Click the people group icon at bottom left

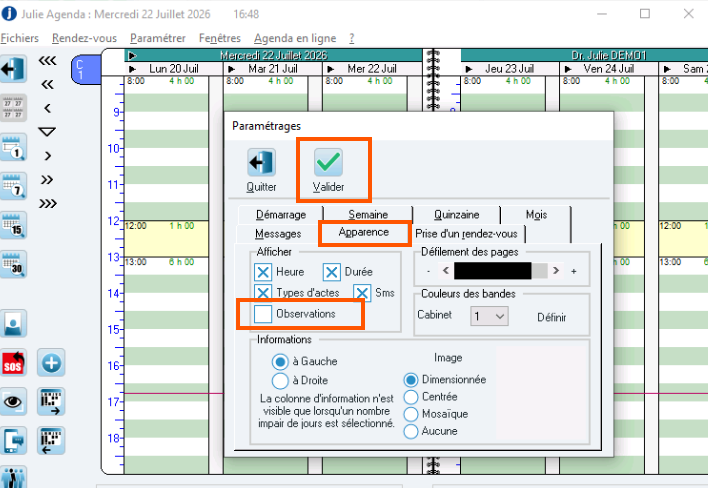pyautogui.click(x=13, y=477)
